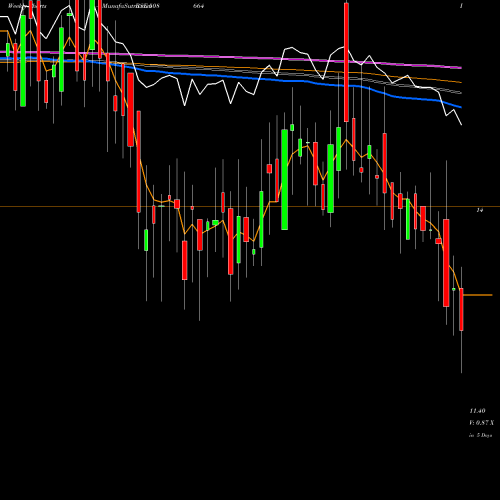Image resolution: width=500 pixels, height=500 pixels.
Task: Click the orange current-price marker at right edge
Action: [478, 295]
